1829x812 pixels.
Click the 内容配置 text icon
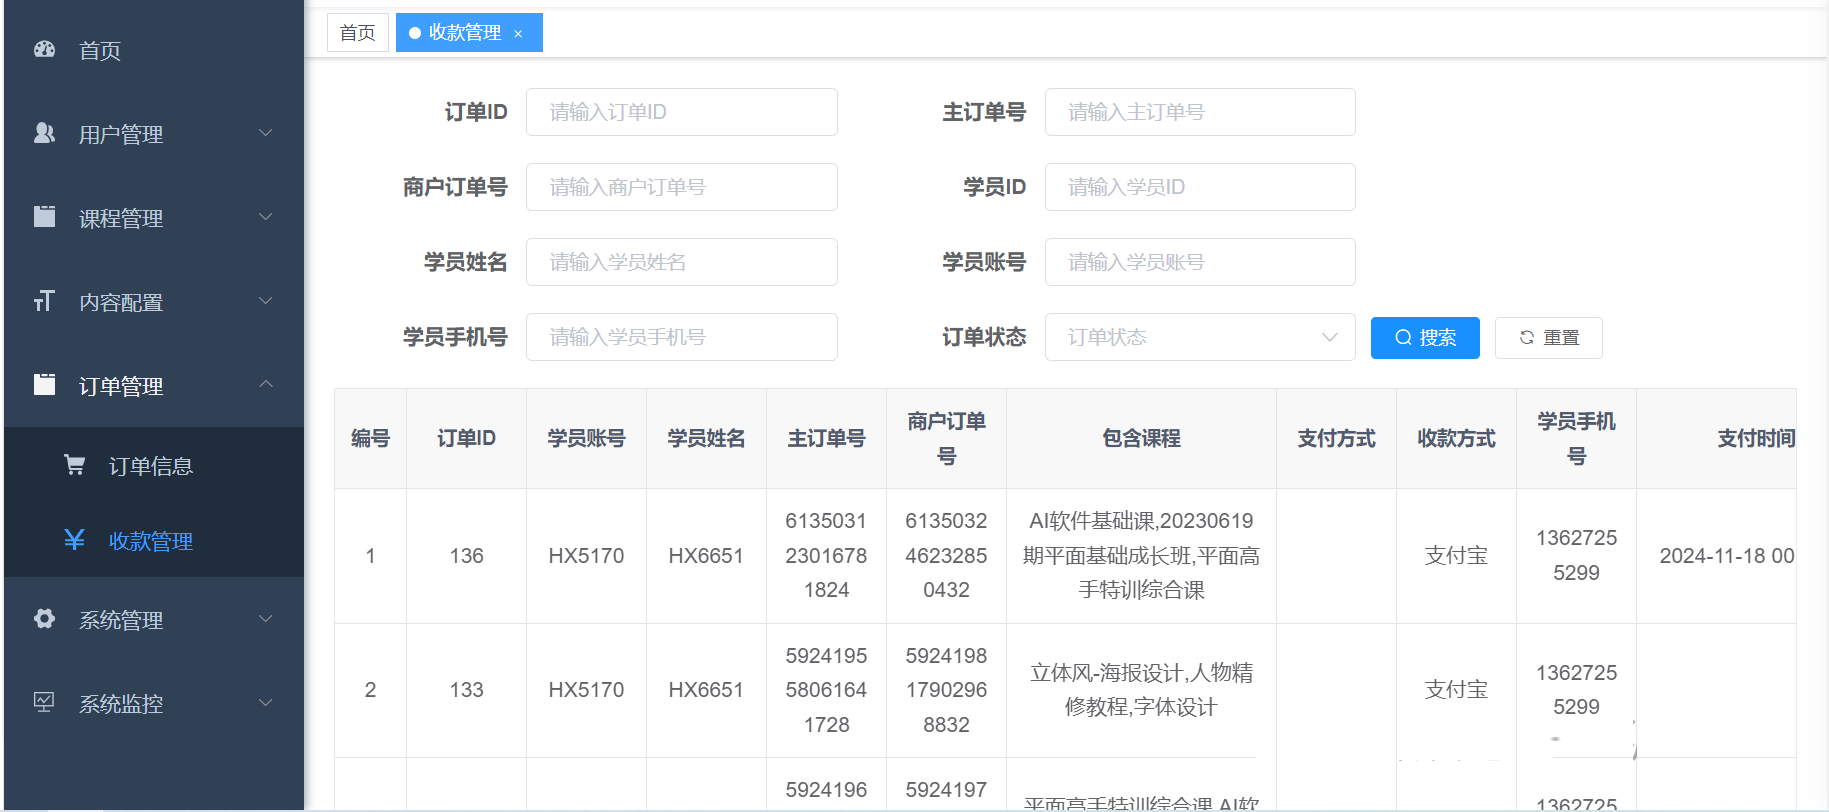click(44, 301)
